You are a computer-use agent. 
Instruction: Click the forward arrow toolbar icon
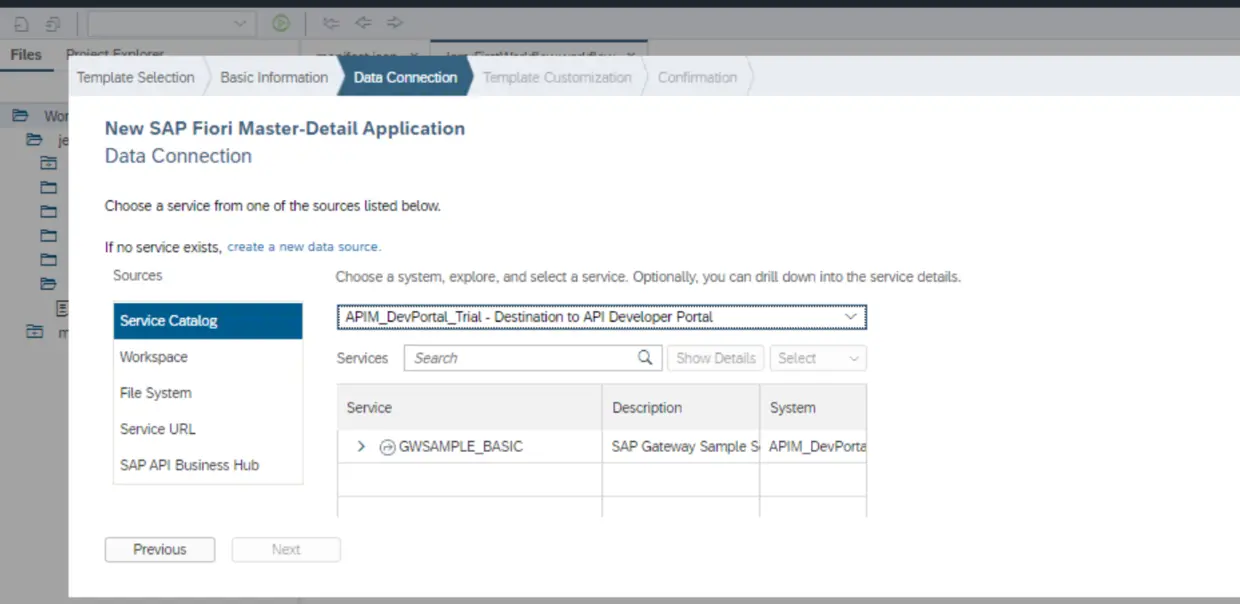coord(394,22)
